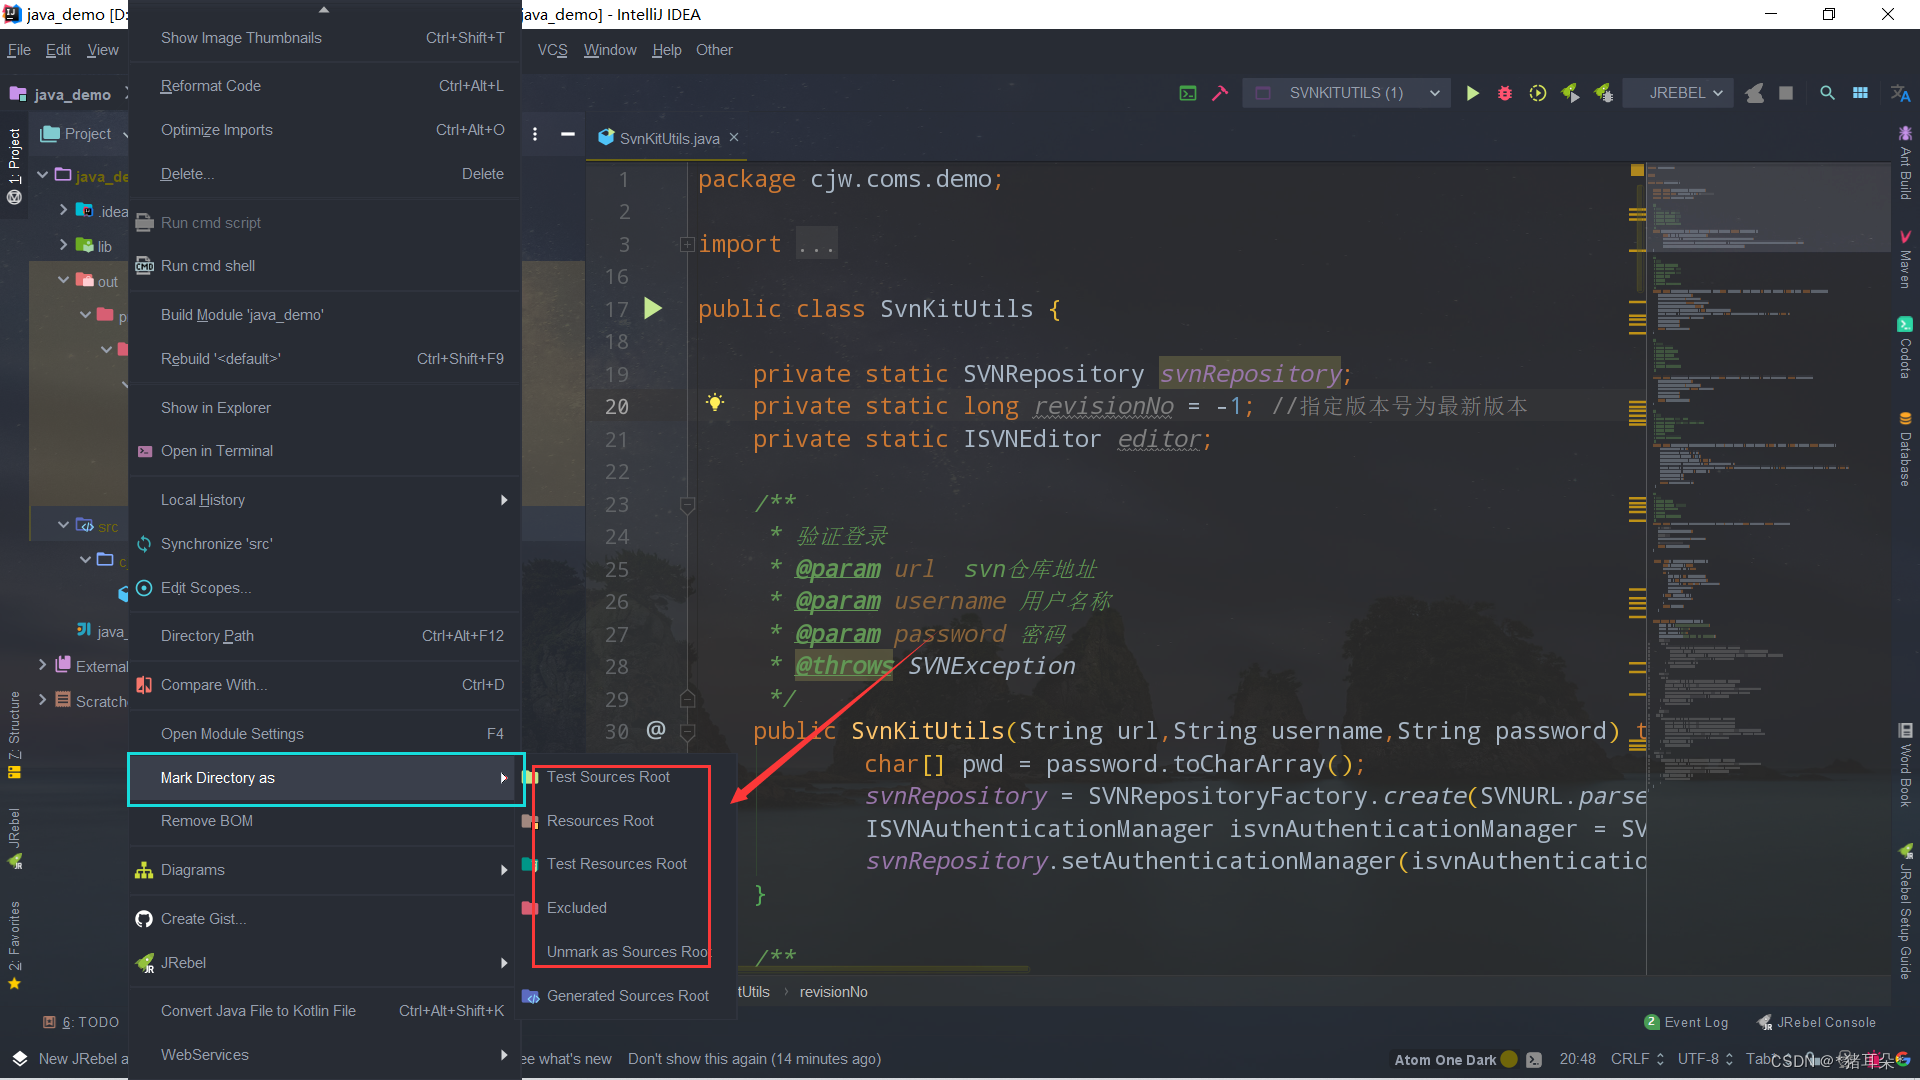Viewport: 1920px width, 1080px height.
Task: Click the Search Everywhere magnifier icon
Action: (x=1827, y=93)
